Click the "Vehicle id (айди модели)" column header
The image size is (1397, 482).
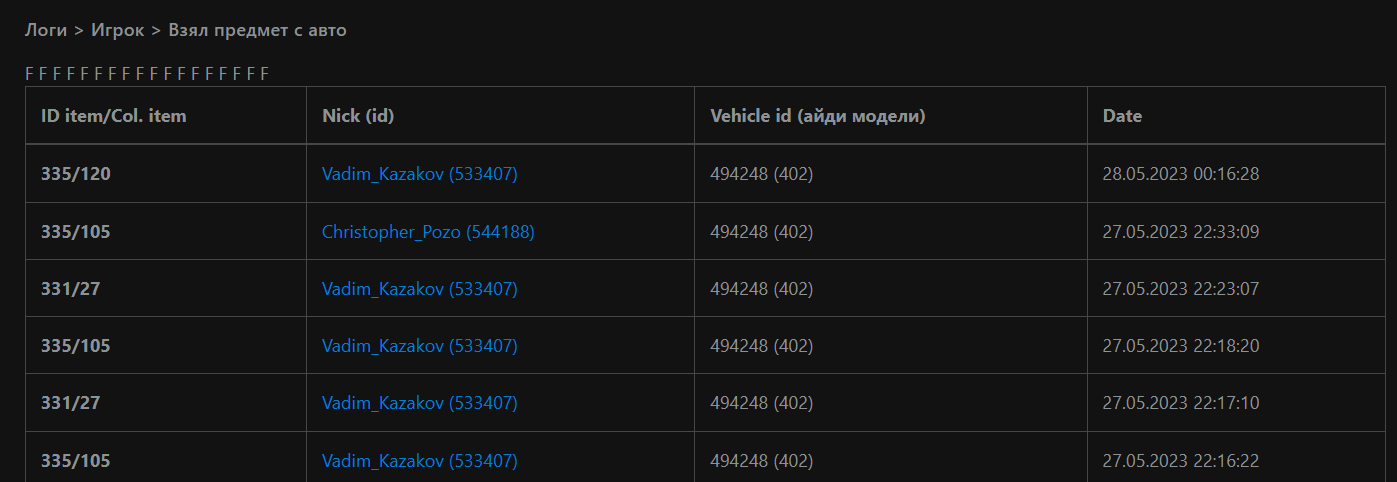(x=817, y=116)
